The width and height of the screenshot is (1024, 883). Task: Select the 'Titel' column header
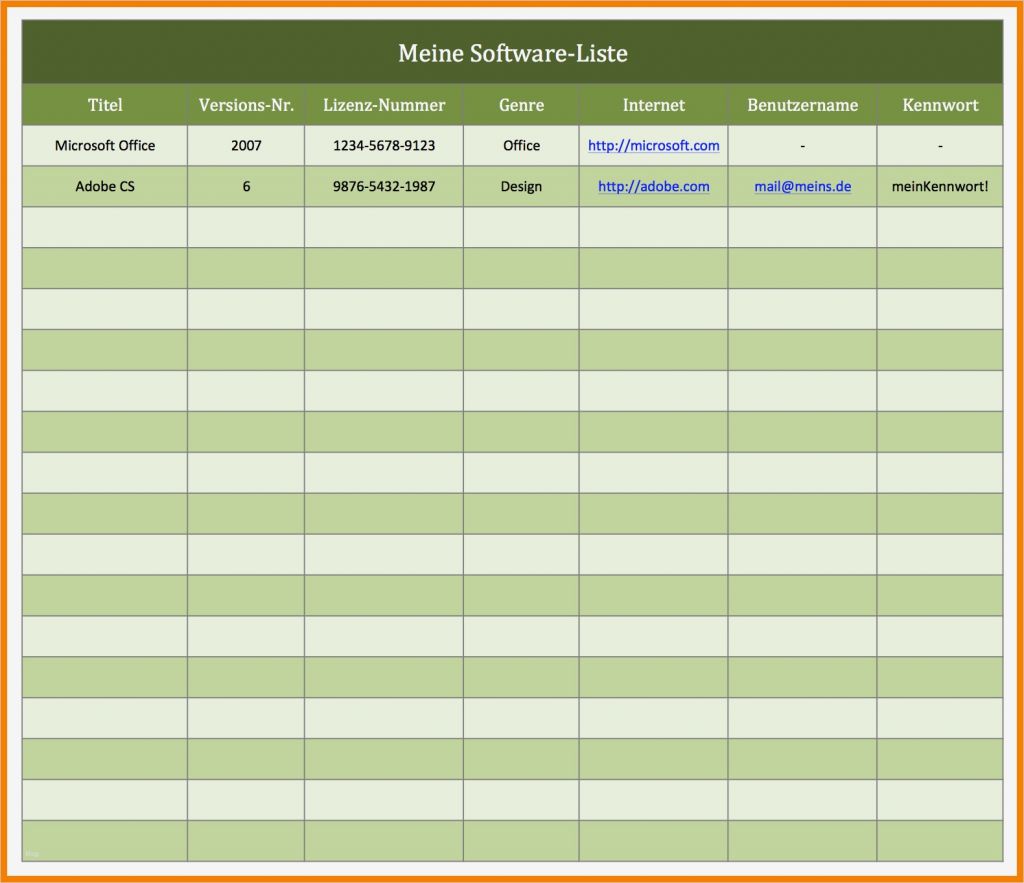(104, 104)
